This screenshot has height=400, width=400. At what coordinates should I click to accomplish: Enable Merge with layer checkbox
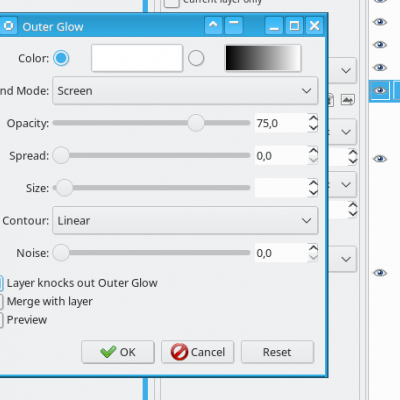point(1,302)
